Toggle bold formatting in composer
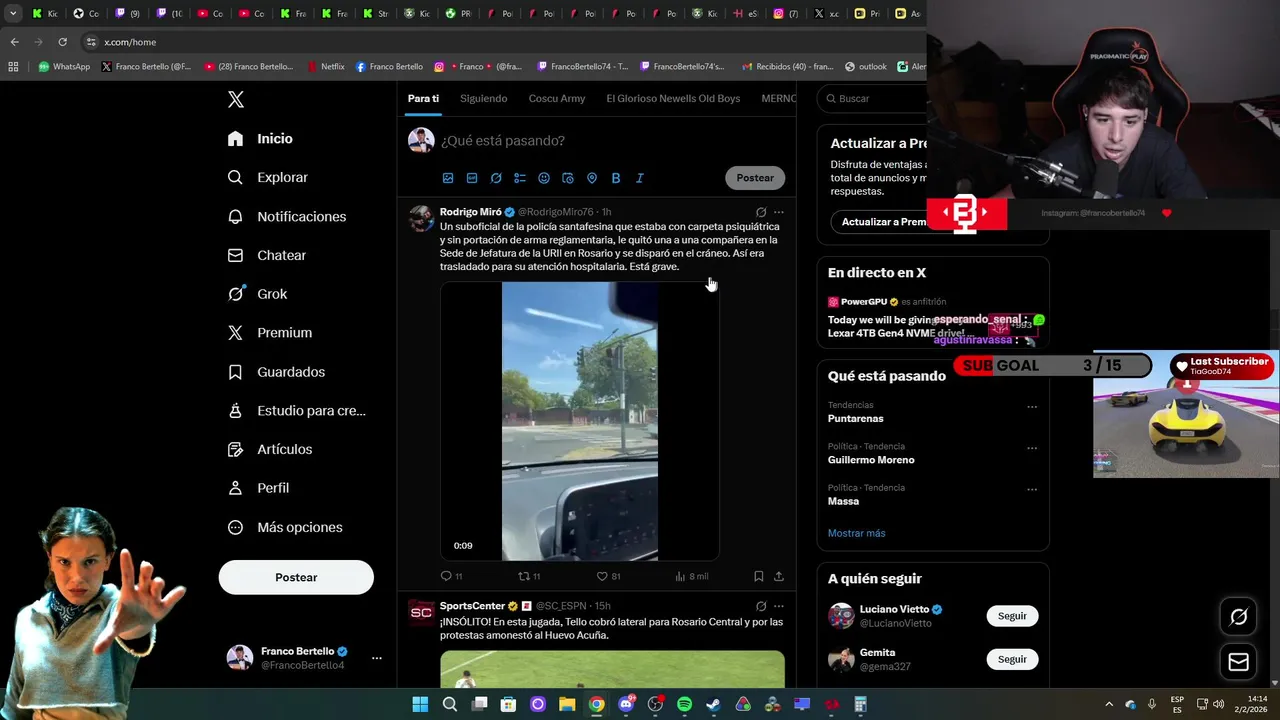The image size is (1280, 720). 616,178
